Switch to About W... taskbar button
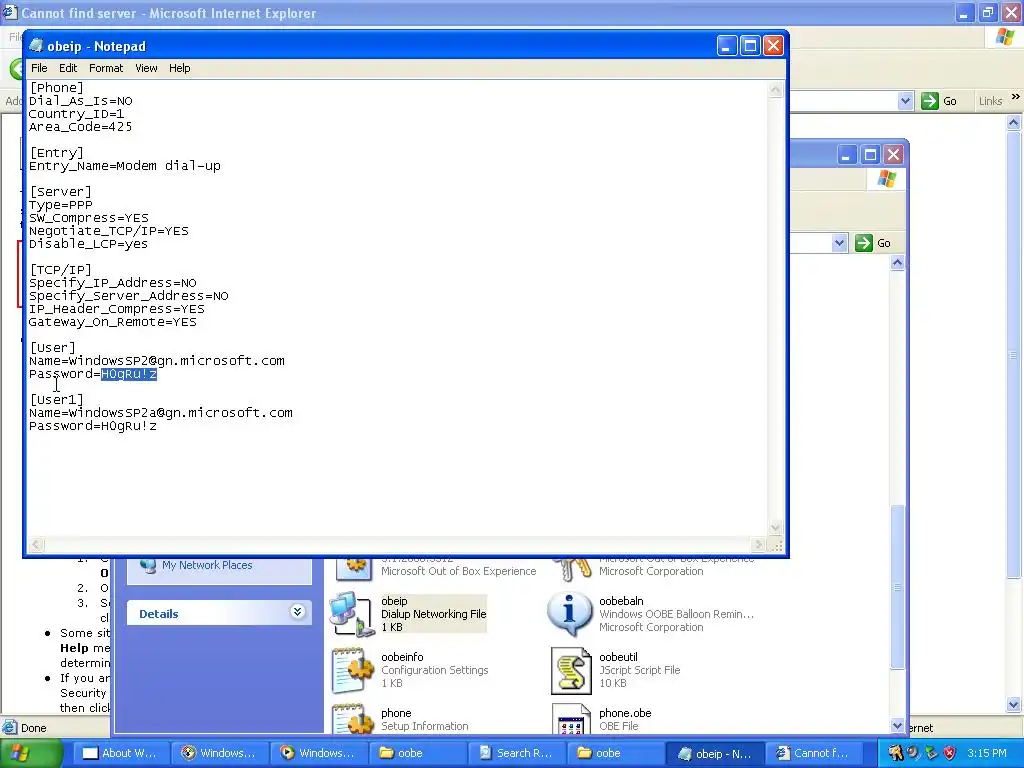Image resolution: width=1024 pixels, height=768 pixels. [x=120, y=753]
